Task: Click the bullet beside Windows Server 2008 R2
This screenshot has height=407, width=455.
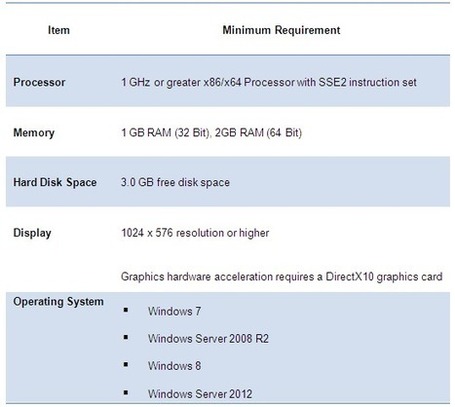Action: point(126,337)
